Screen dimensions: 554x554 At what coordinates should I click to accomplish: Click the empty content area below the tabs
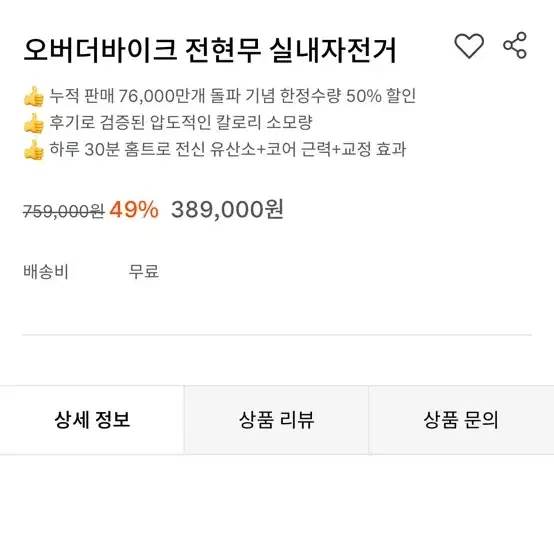click(x=277, y=505)
